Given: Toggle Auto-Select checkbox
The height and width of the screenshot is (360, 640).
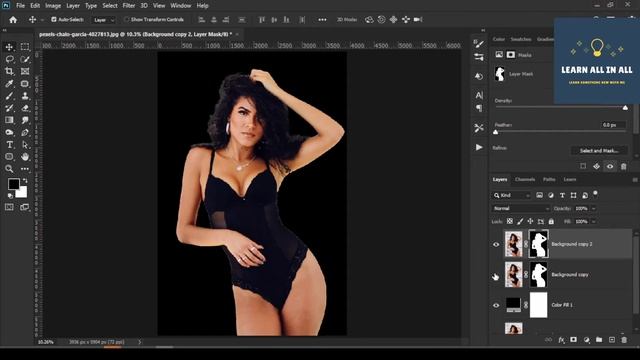Looking at the screenshot, I should 53,19.
